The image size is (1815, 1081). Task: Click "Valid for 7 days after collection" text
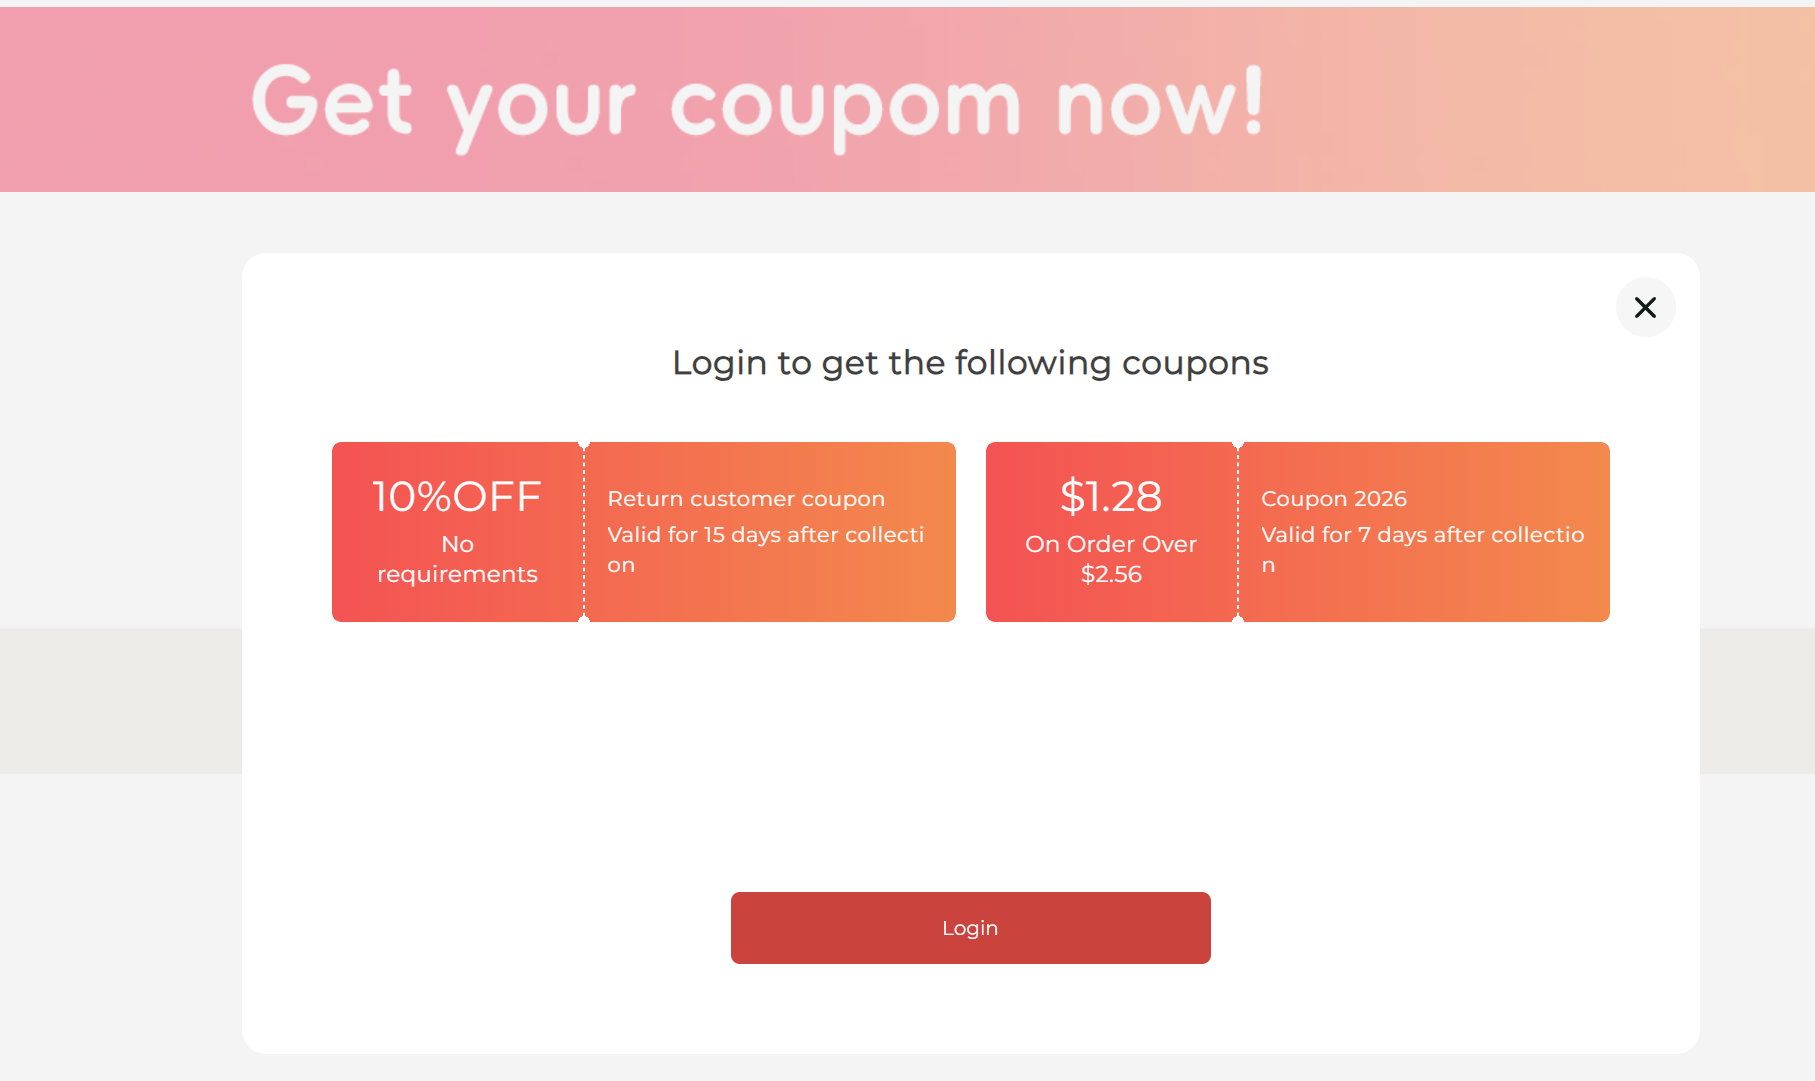click(x=1422, y=536)
